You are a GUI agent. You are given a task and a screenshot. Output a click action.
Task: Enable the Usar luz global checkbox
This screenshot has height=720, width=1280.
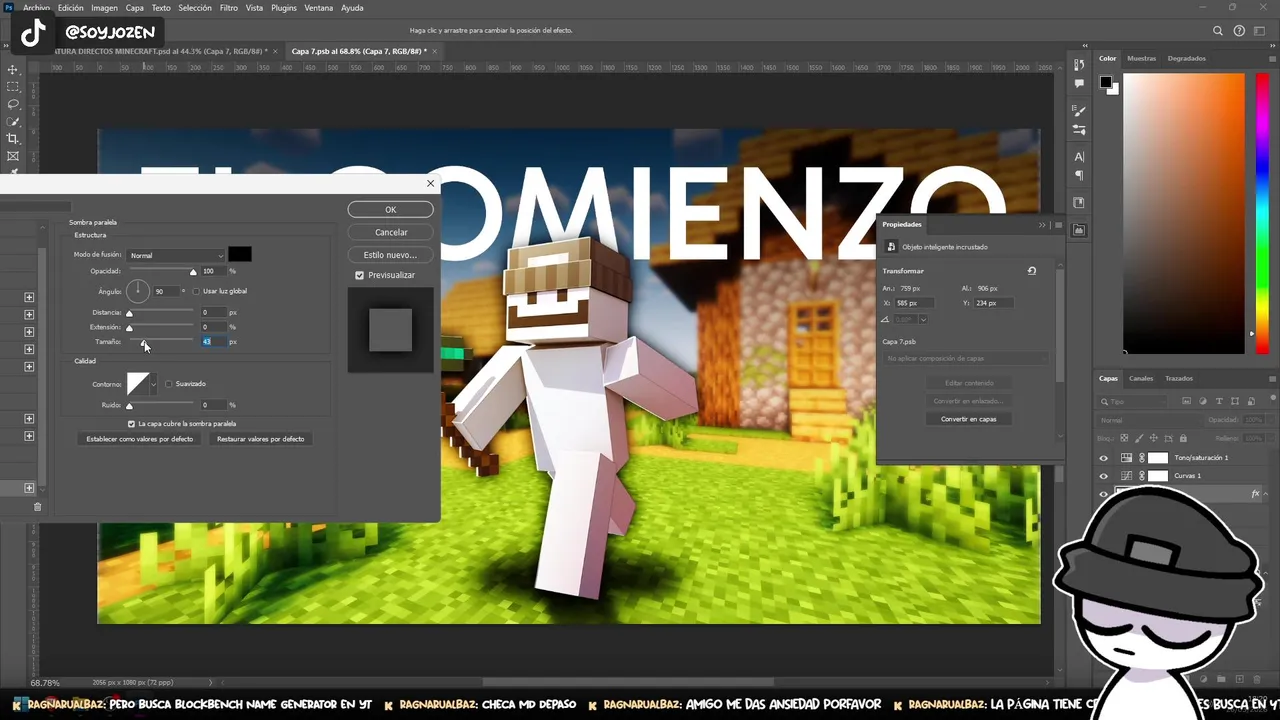point(196,291)
